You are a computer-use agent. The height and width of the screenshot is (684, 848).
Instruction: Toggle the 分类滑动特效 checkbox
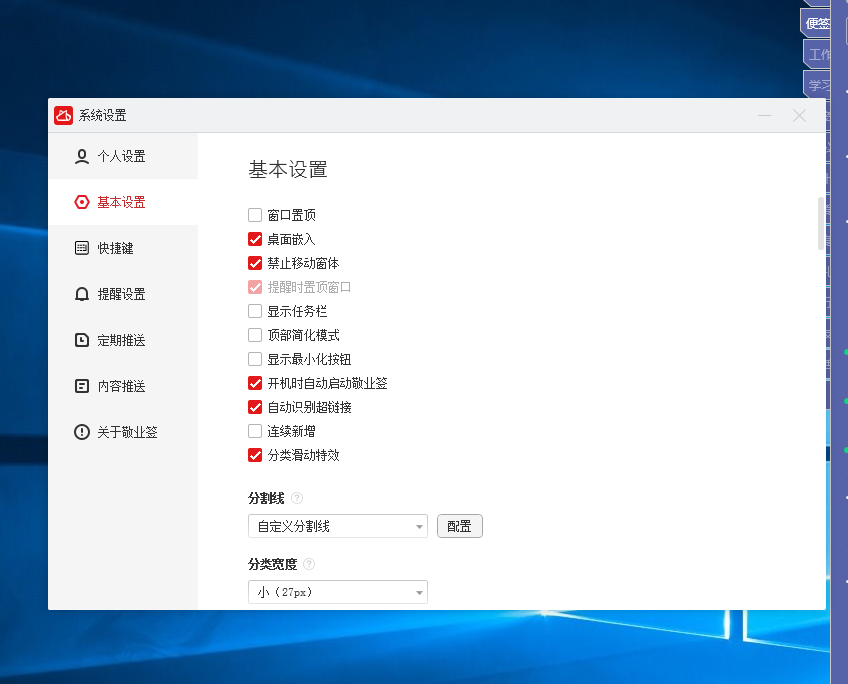(255, 455)
